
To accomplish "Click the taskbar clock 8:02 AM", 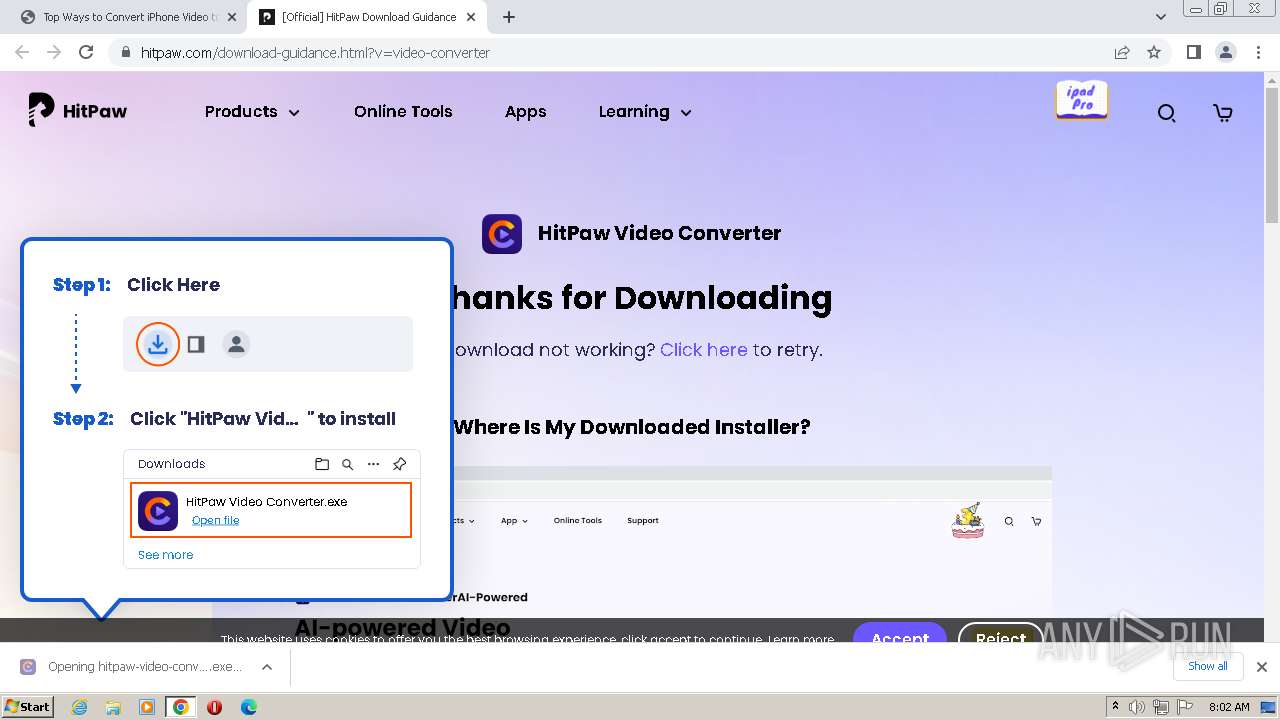I will (1229, 707).
